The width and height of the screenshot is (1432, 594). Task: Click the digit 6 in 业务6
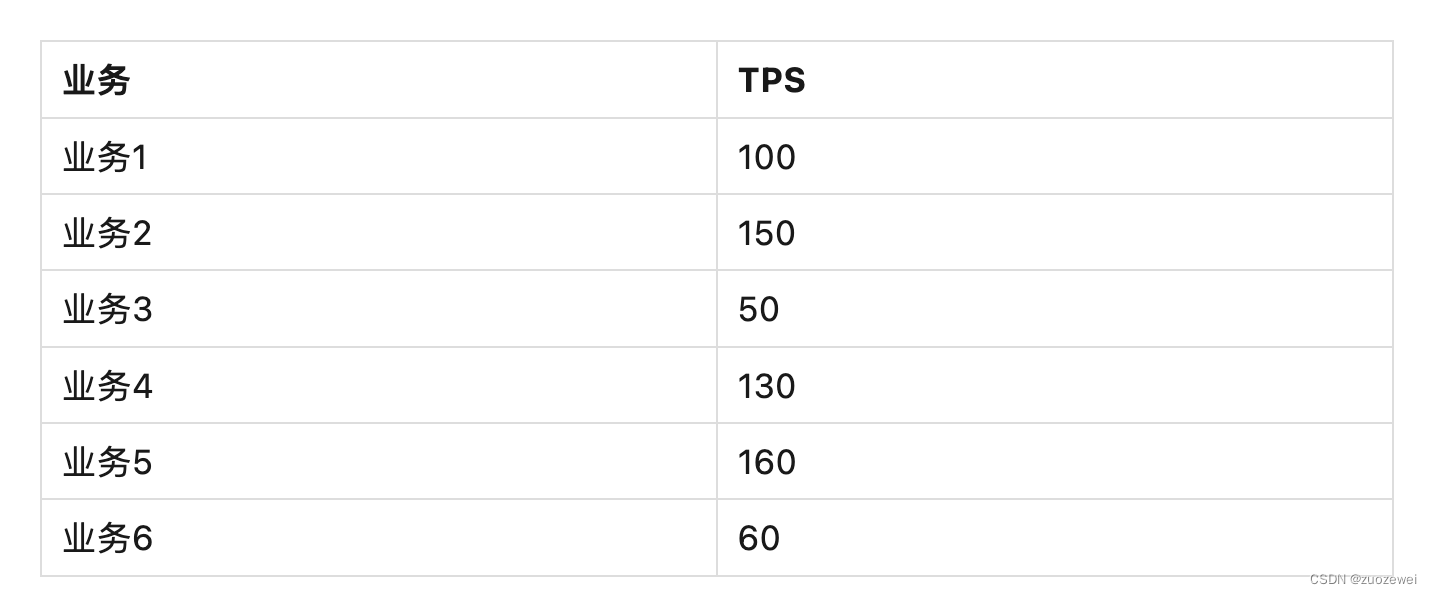[x=142, y=539]
